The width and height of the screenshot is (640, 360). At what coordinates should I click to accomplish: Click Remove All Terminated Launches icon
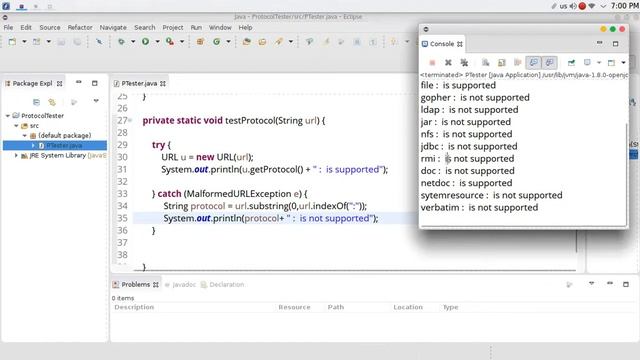pos(464,62)
